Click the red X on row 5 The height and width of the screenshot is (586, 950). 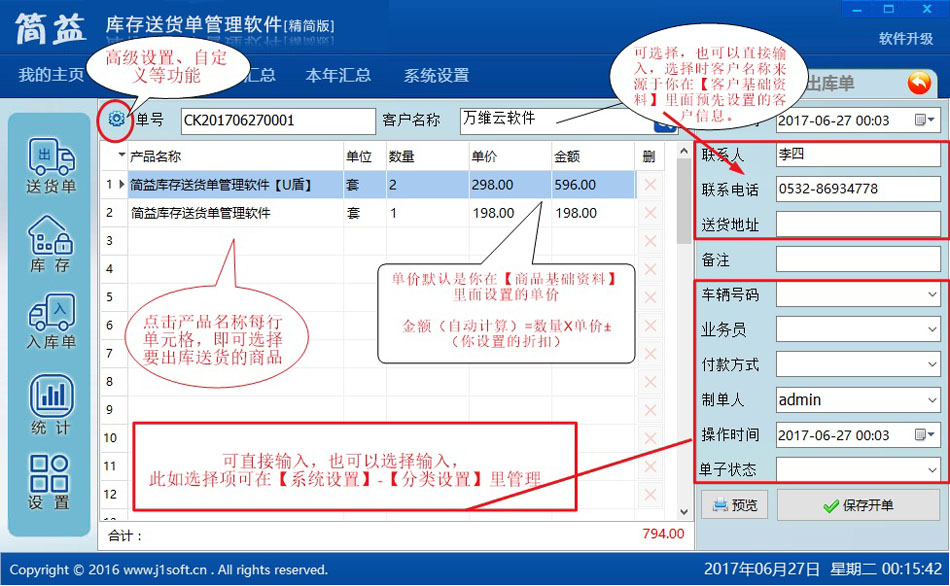[x=650, y=298]
